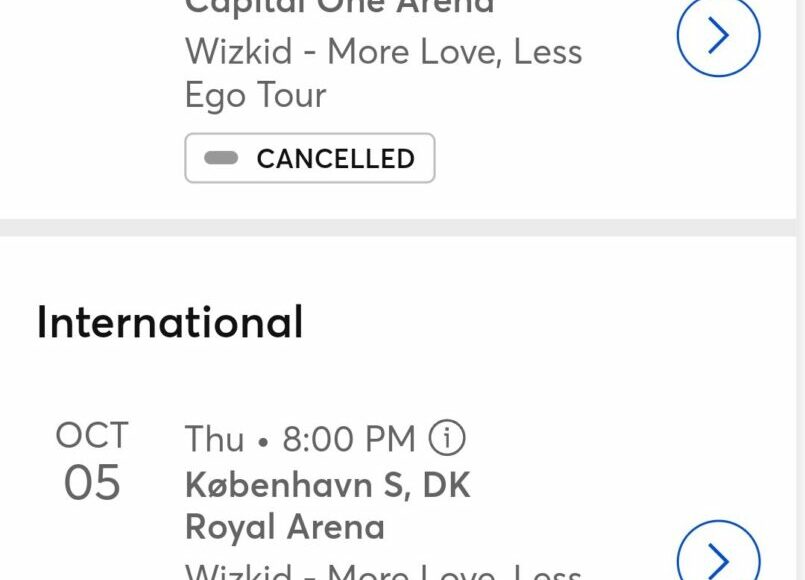Image resolution: width=805 pixels, height=580 pixels.
Task: Click the gray pill status indicator
Action: (221, 158)
